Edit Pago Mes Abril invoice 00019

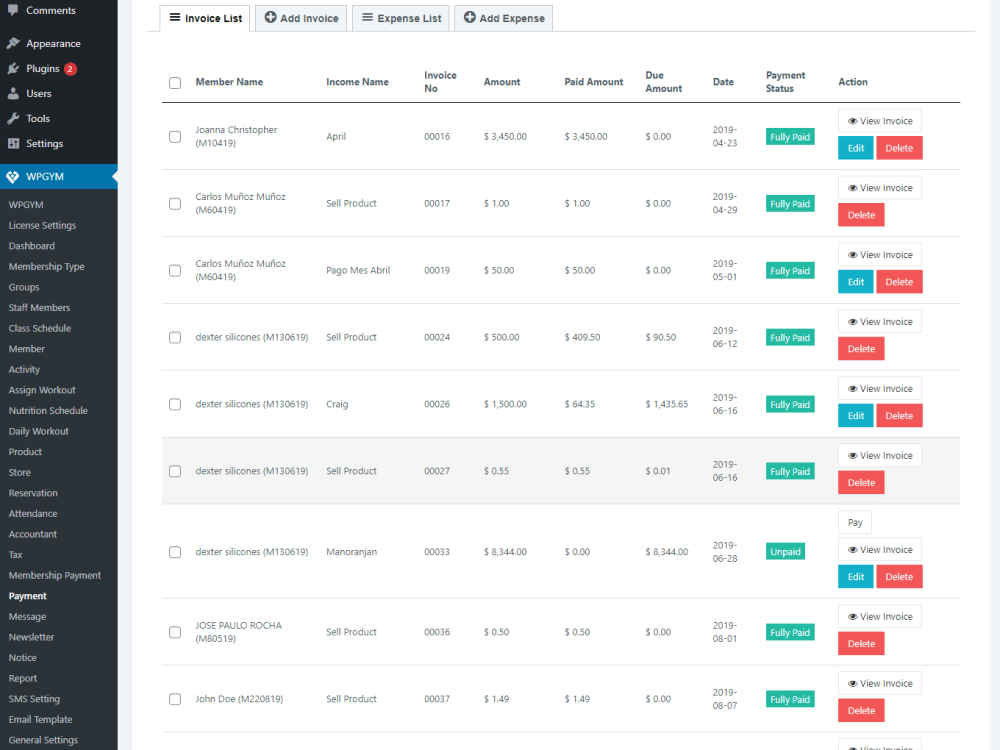[x=855, y=282]
